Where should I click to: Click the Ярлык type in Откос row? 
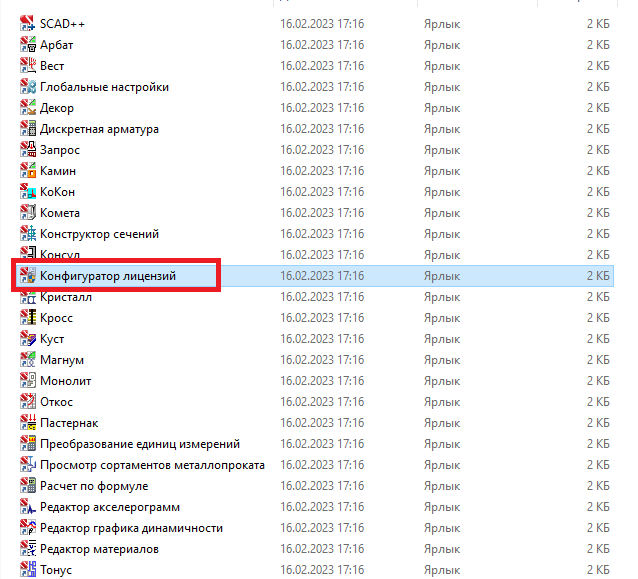tap(442, 402)
